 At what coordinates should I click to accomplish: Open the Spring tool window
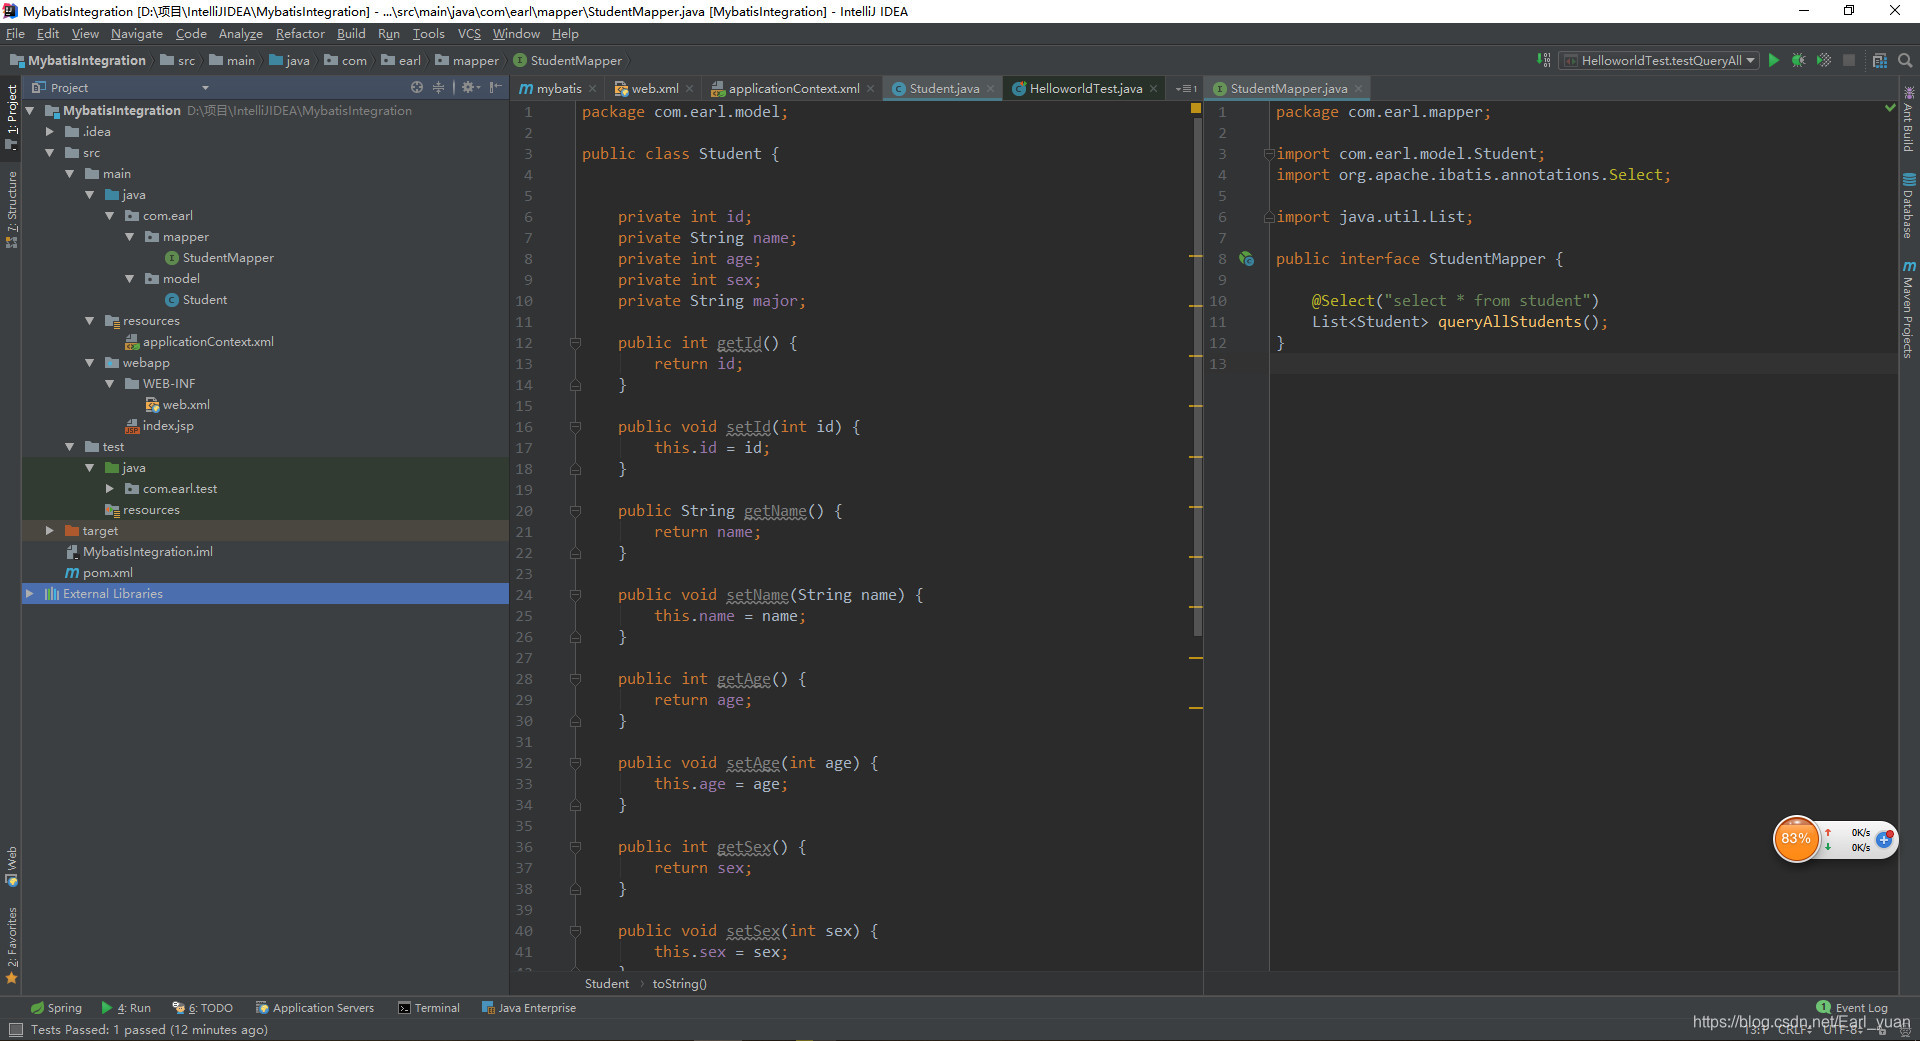56,1008
